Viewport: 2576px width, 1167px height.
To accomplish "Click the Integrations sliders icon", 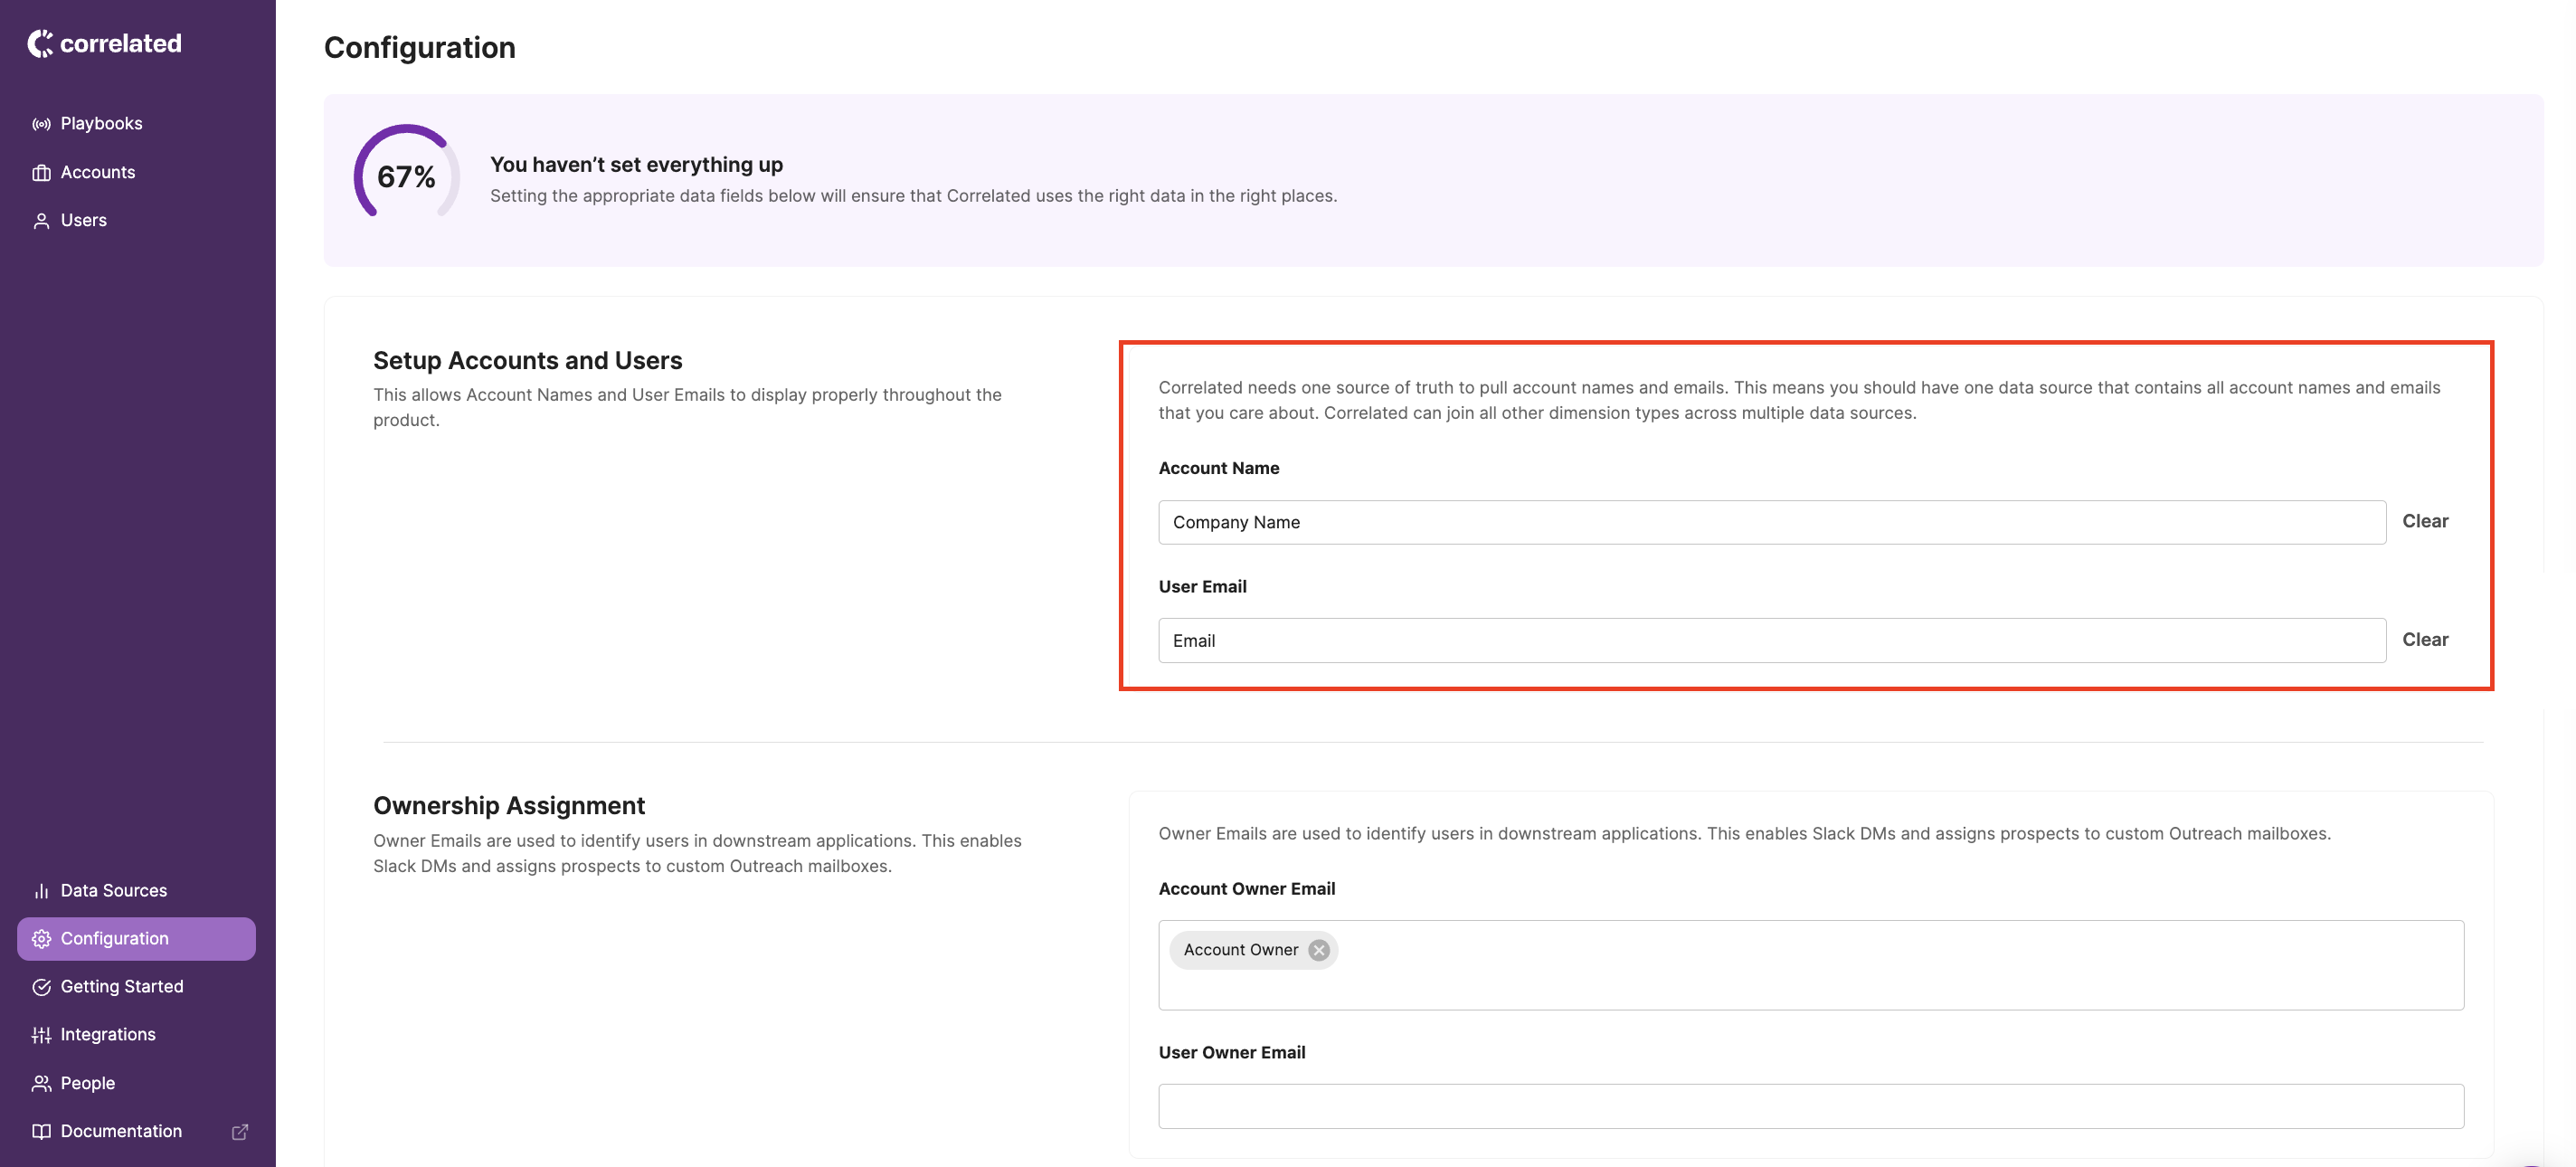I will pyautogui.click(x=41, y=1035).
